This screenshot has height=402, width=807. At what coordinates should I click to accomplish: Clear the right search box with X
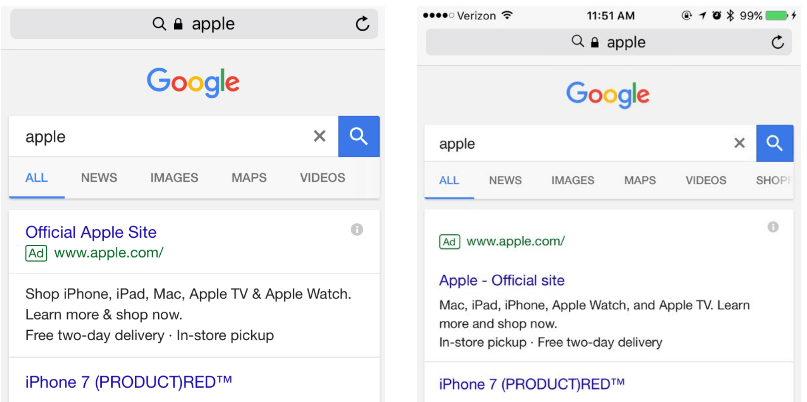tap(739, 143)
